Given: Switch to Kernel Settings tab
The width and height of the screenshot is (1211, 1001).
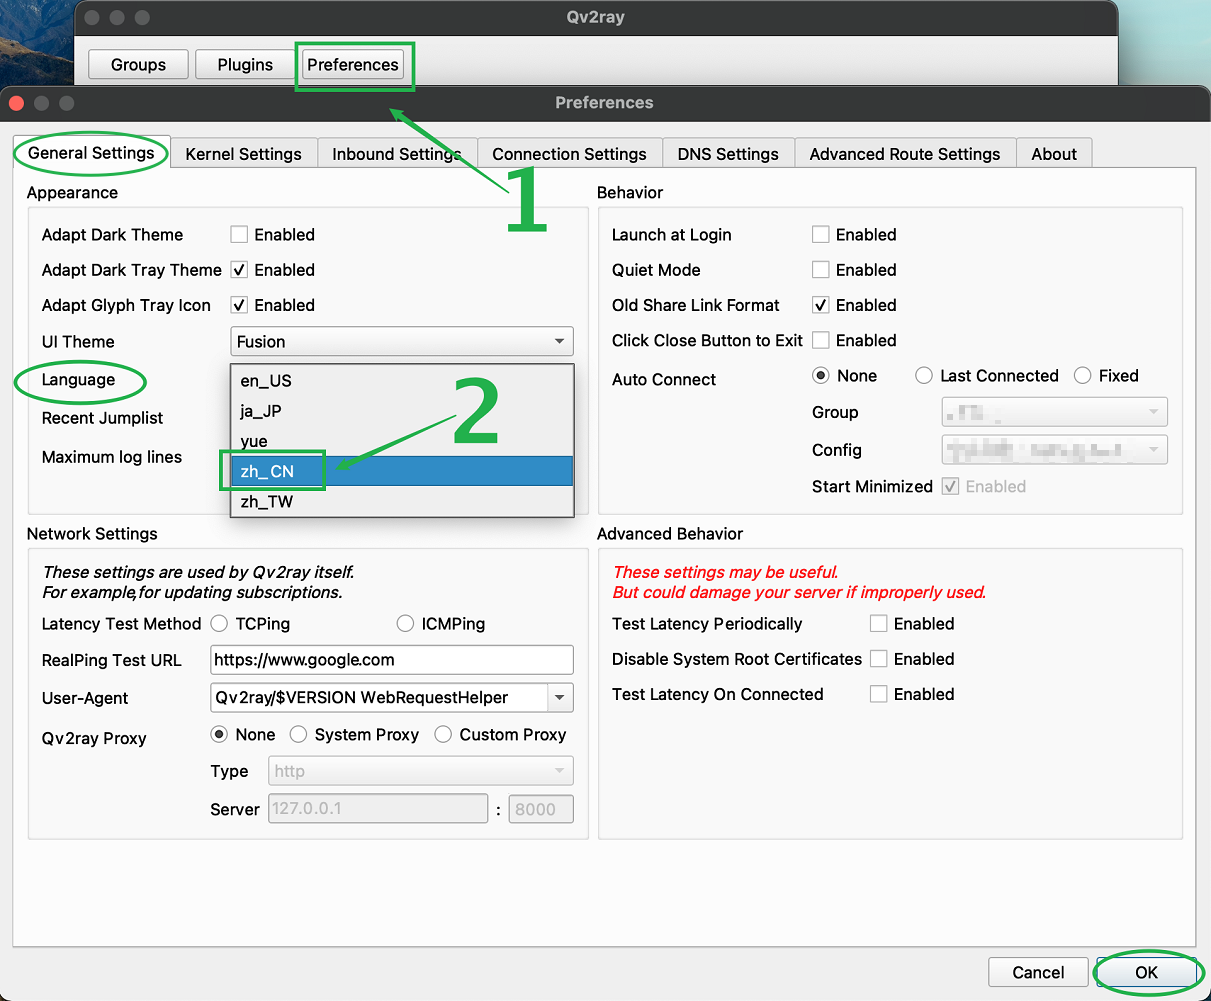Looking at the screenshot, I should pyautogui.click(x=243, y=154).
